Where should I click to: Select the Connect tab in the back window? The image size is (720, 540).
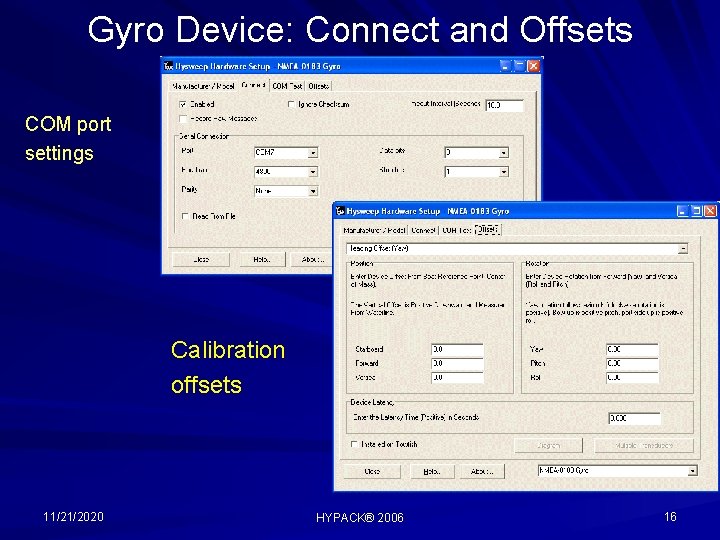point(253,85)
